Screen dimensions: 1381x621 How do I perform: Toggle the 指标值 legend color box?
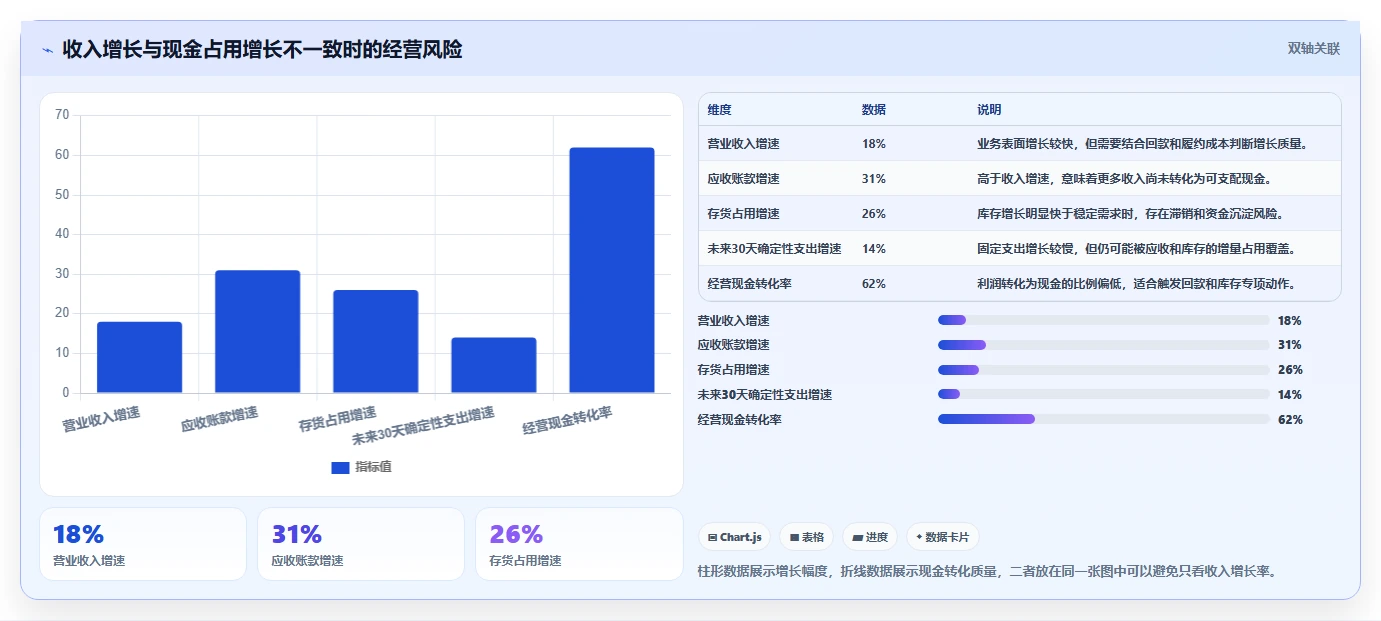click(x=340, y=467)
